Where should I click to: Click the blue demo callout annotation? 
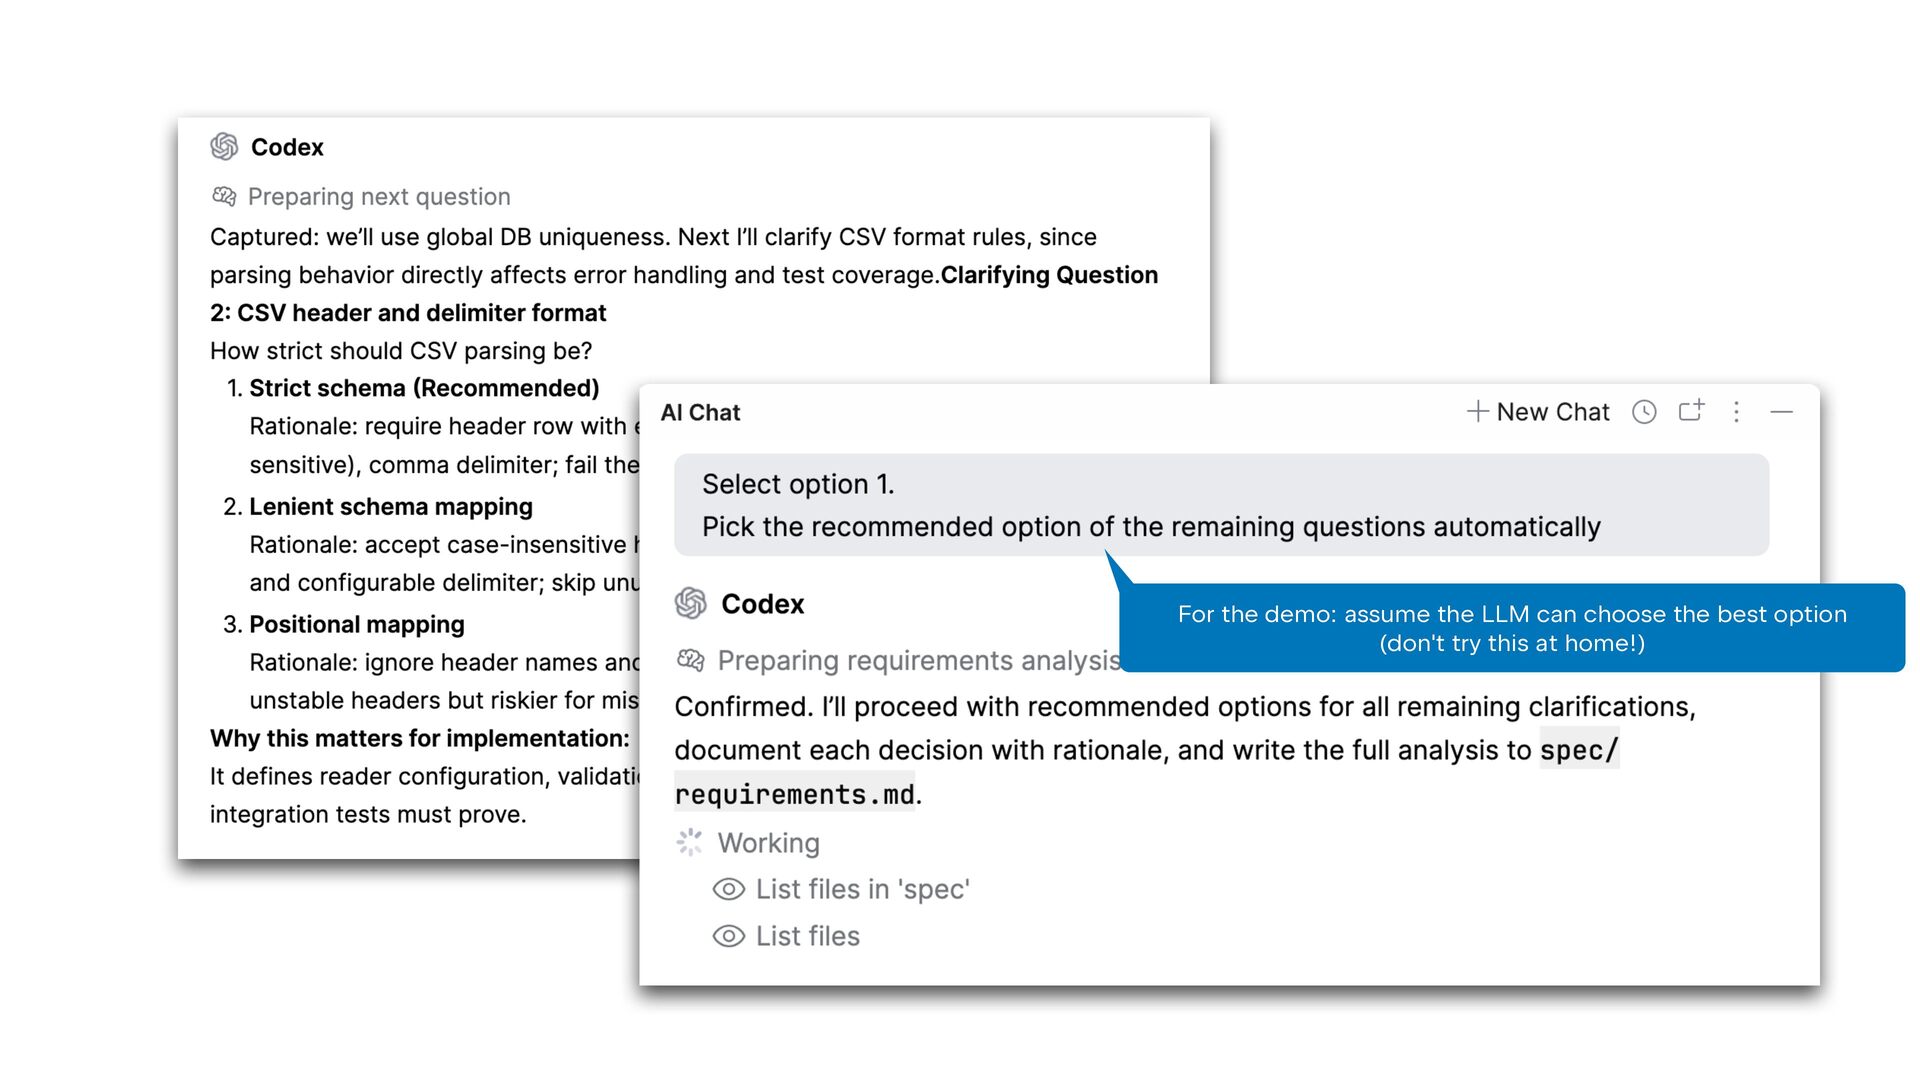pos(1511,628)
